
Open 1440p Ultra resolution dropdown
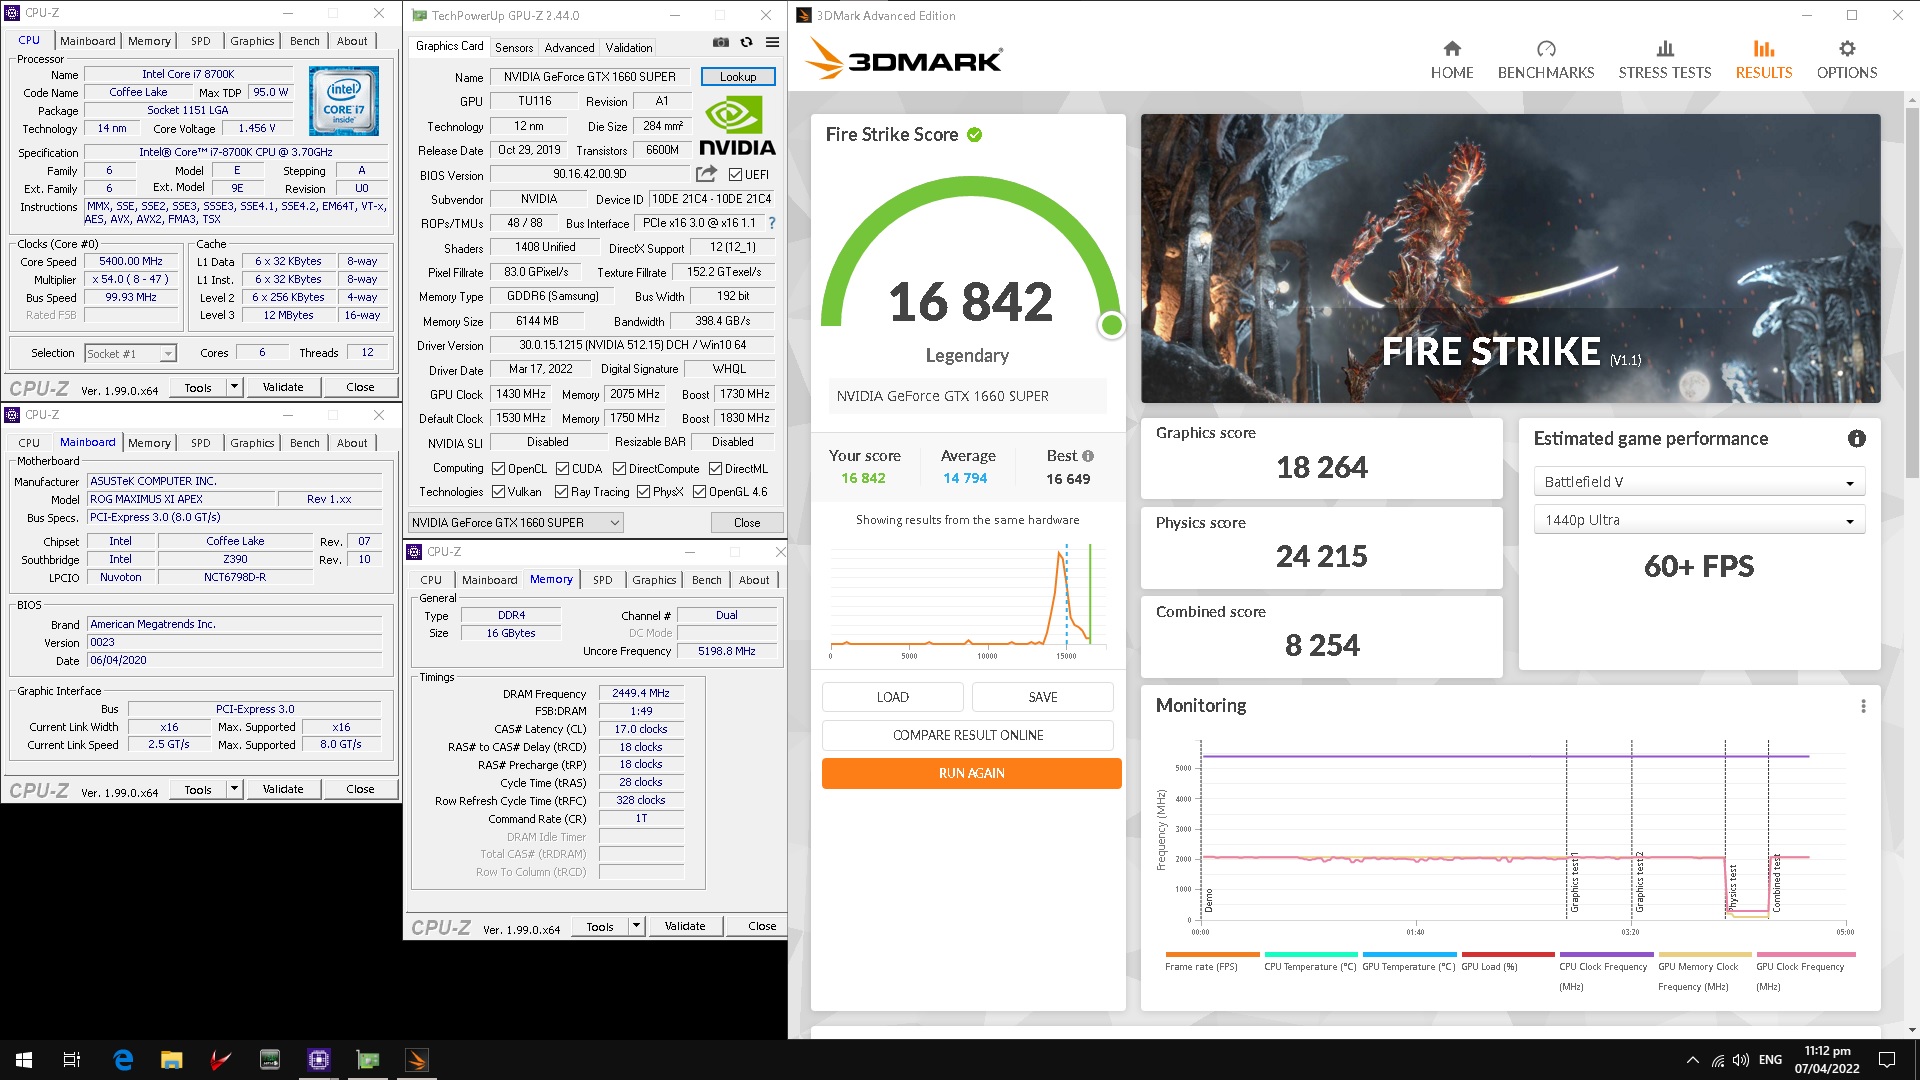(x=1699, y=520)
